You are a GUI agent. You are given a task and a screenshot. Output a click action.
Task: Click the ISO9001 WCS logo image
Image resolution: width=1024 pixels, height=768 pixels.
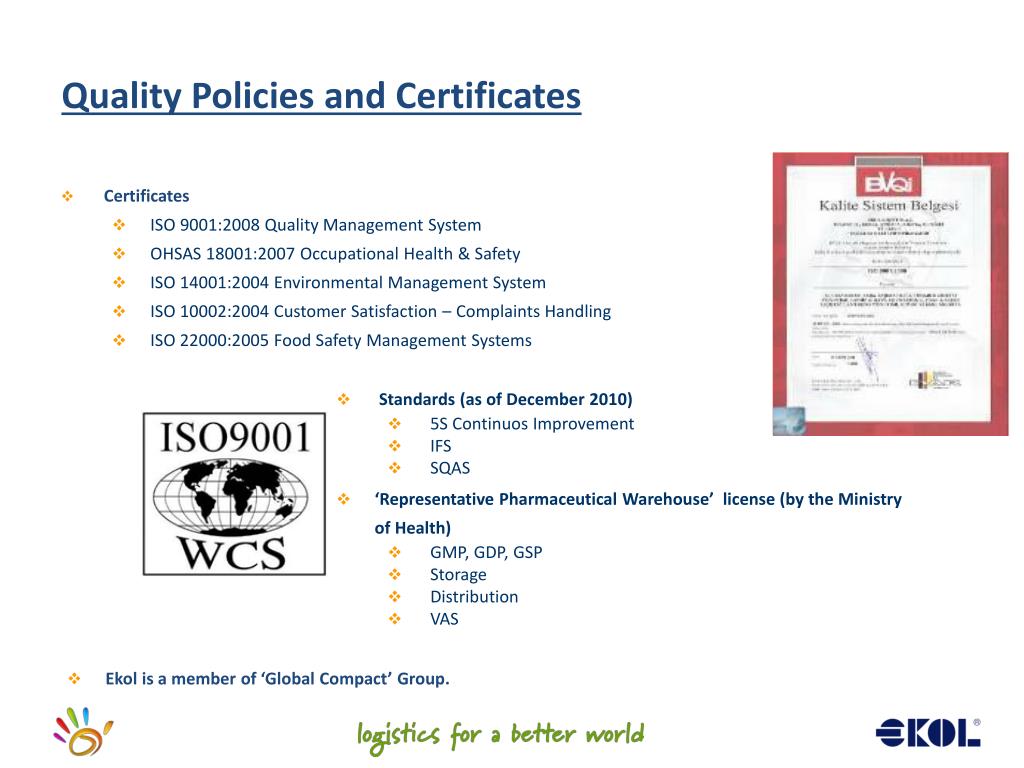point(234,494)
